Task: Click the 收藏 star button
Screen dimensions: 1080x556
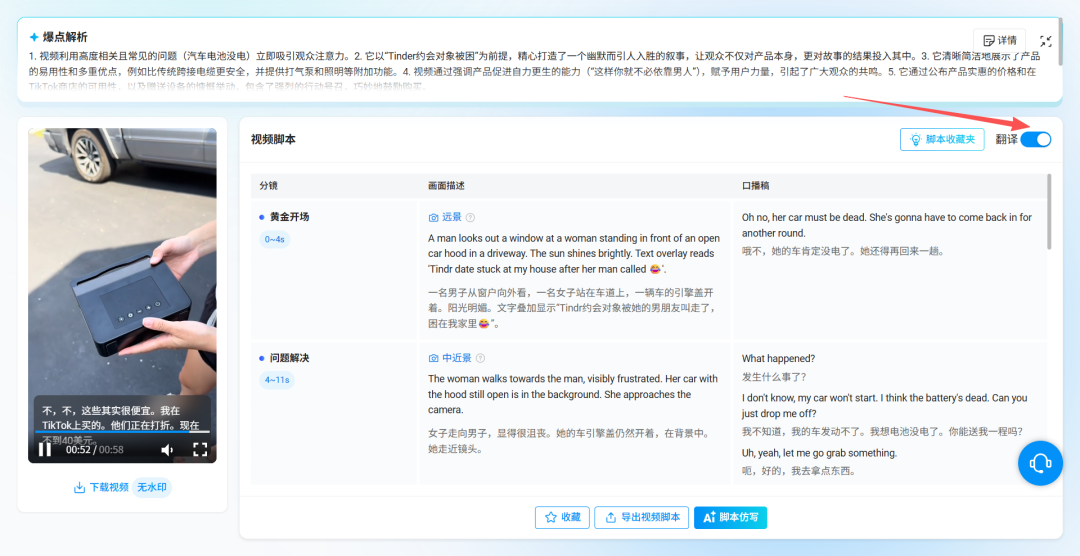Action: [x=561, y=517]
